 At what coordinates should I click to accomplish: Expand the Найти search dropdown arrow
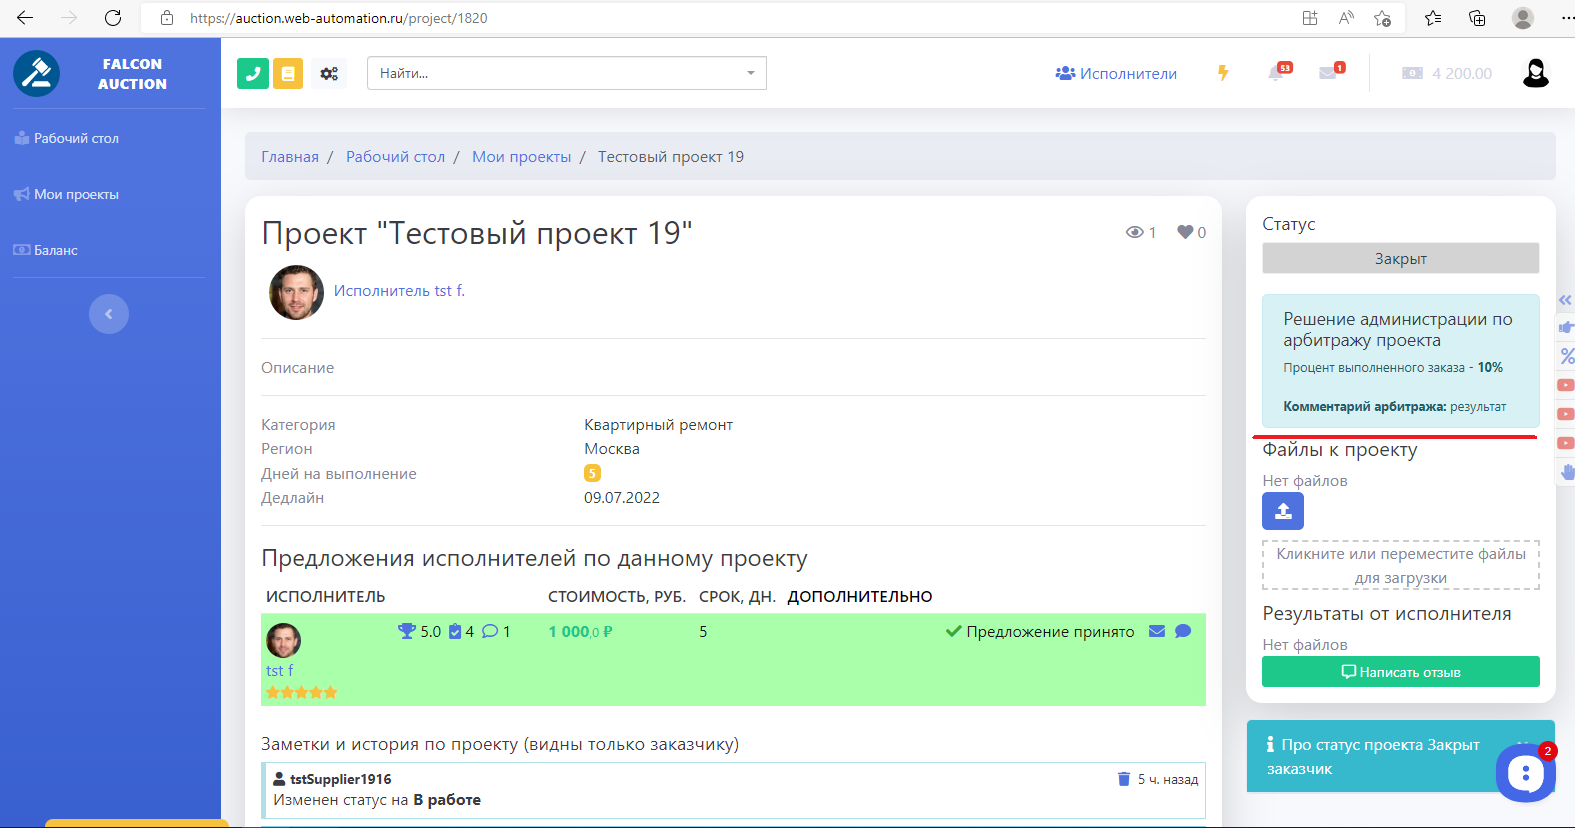point(751,73)
